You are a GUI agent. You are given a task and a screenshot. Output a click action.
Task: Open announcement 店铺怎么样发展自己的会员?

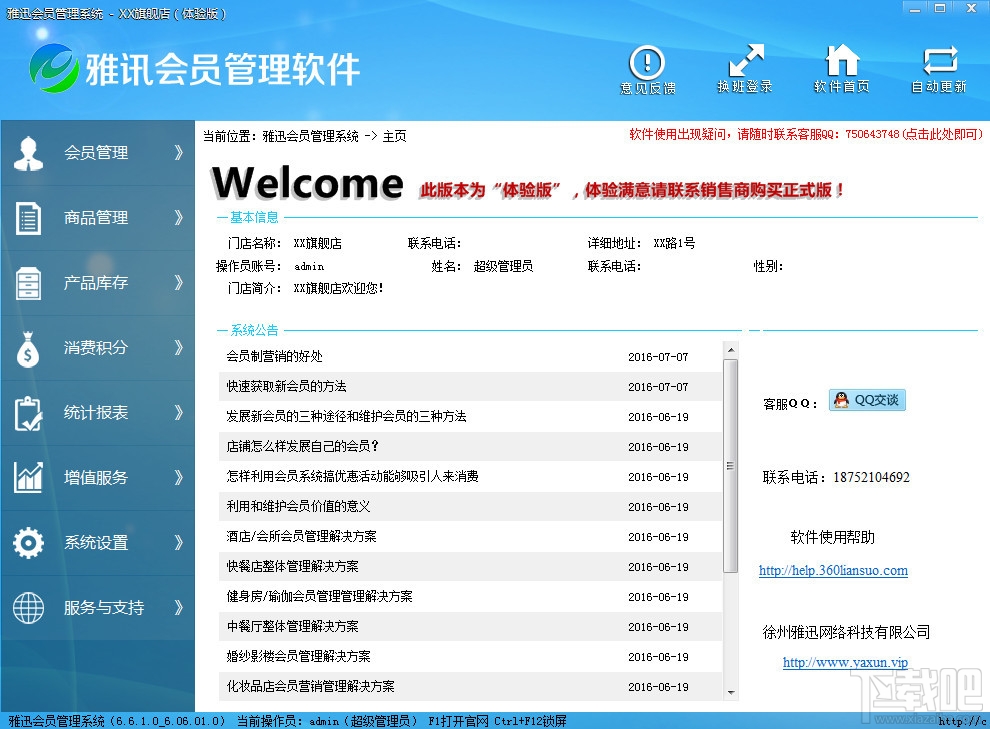click(x=302, y=446)
